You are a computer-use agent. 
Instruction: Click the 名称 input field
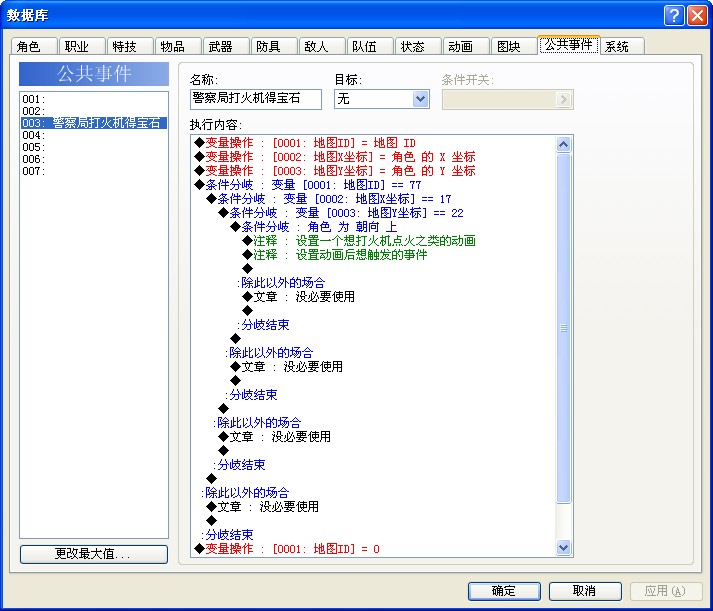(x=256, y=99)
